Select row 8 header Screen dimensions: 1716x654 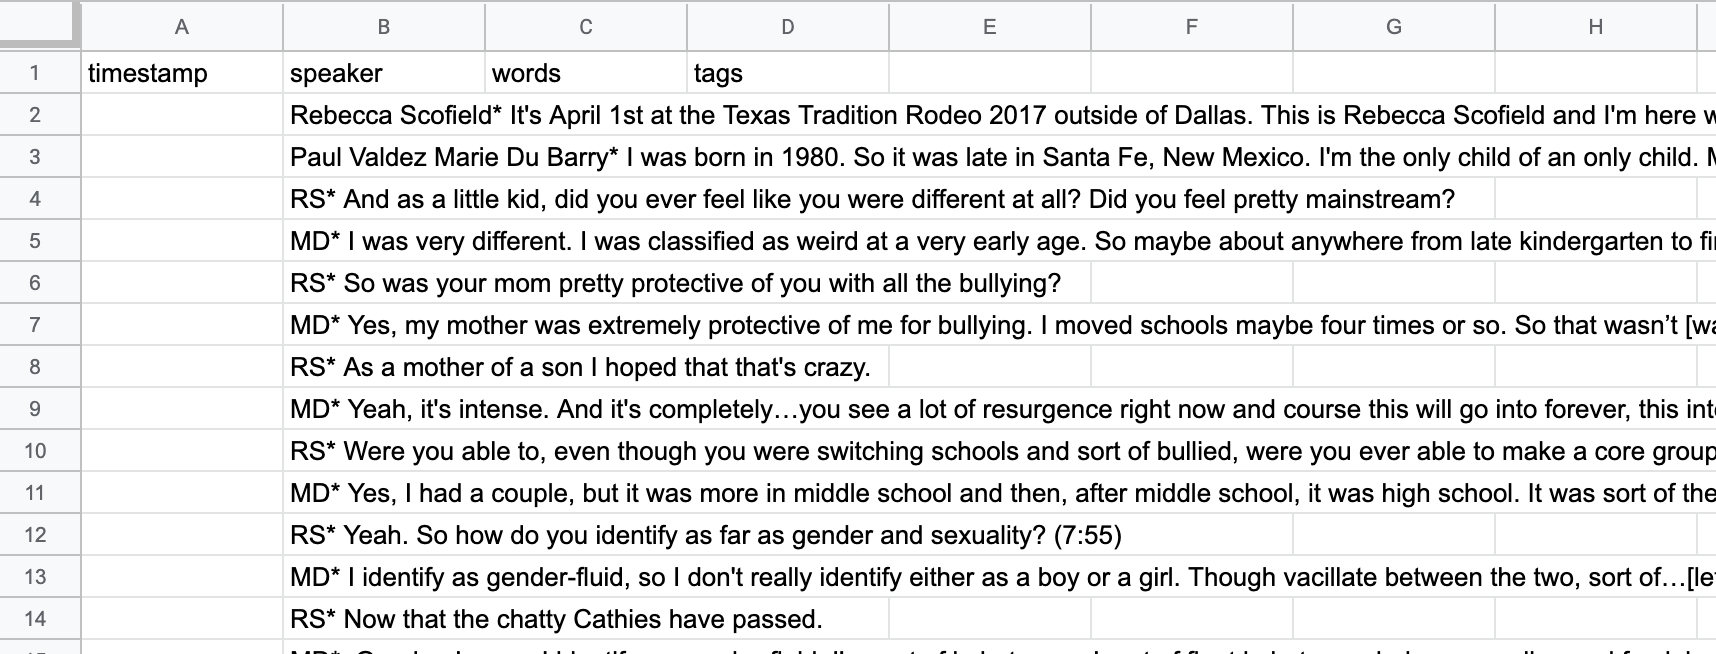point(40,367)
